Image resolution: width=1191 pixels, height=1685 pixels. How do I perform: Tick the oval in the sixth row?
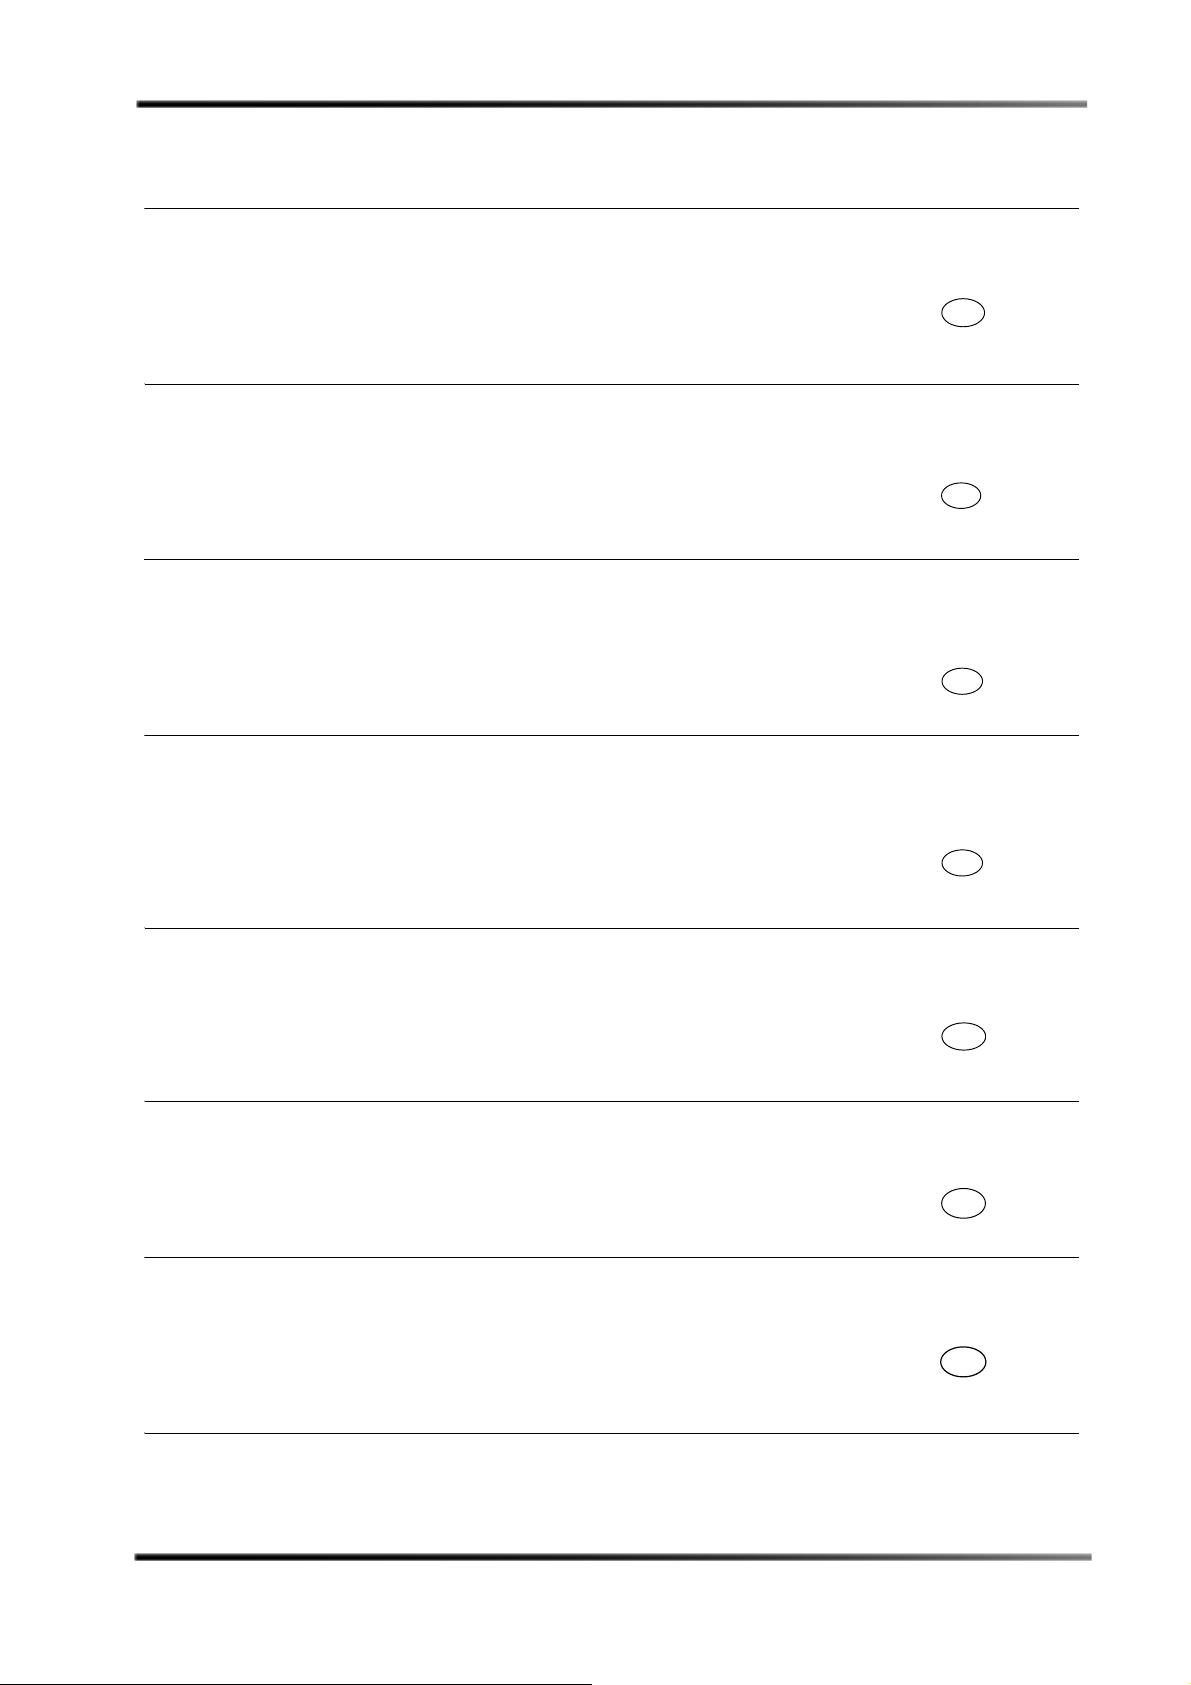[963, 1204]
